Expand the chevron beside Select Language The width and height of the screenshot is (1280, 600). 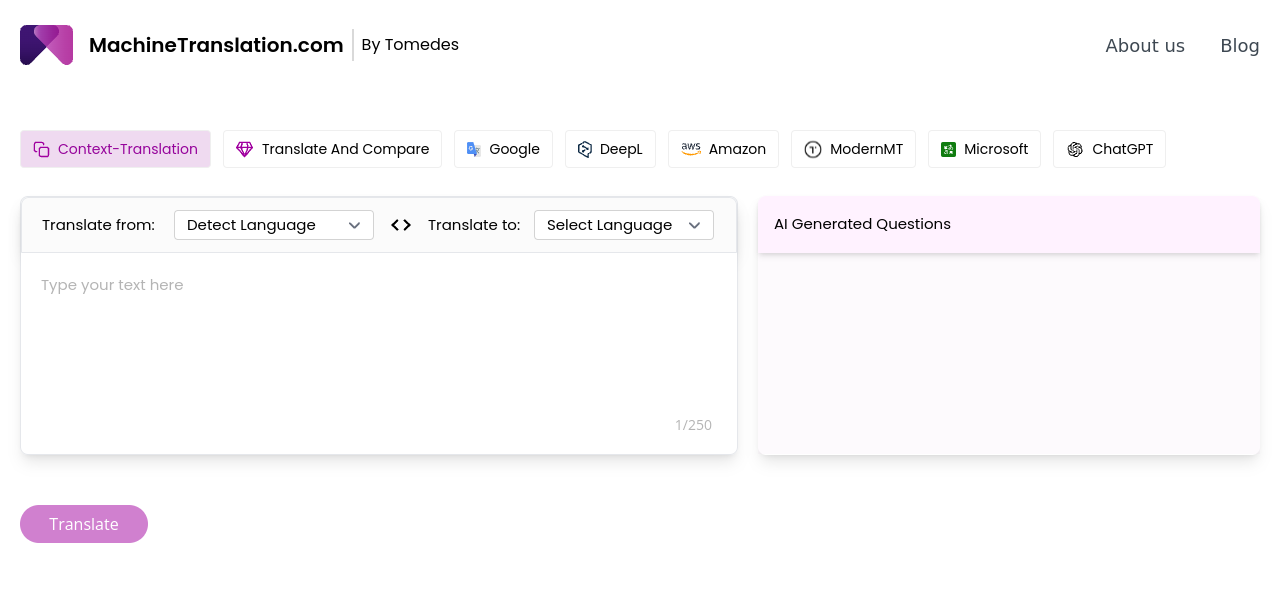click(695, 225)
